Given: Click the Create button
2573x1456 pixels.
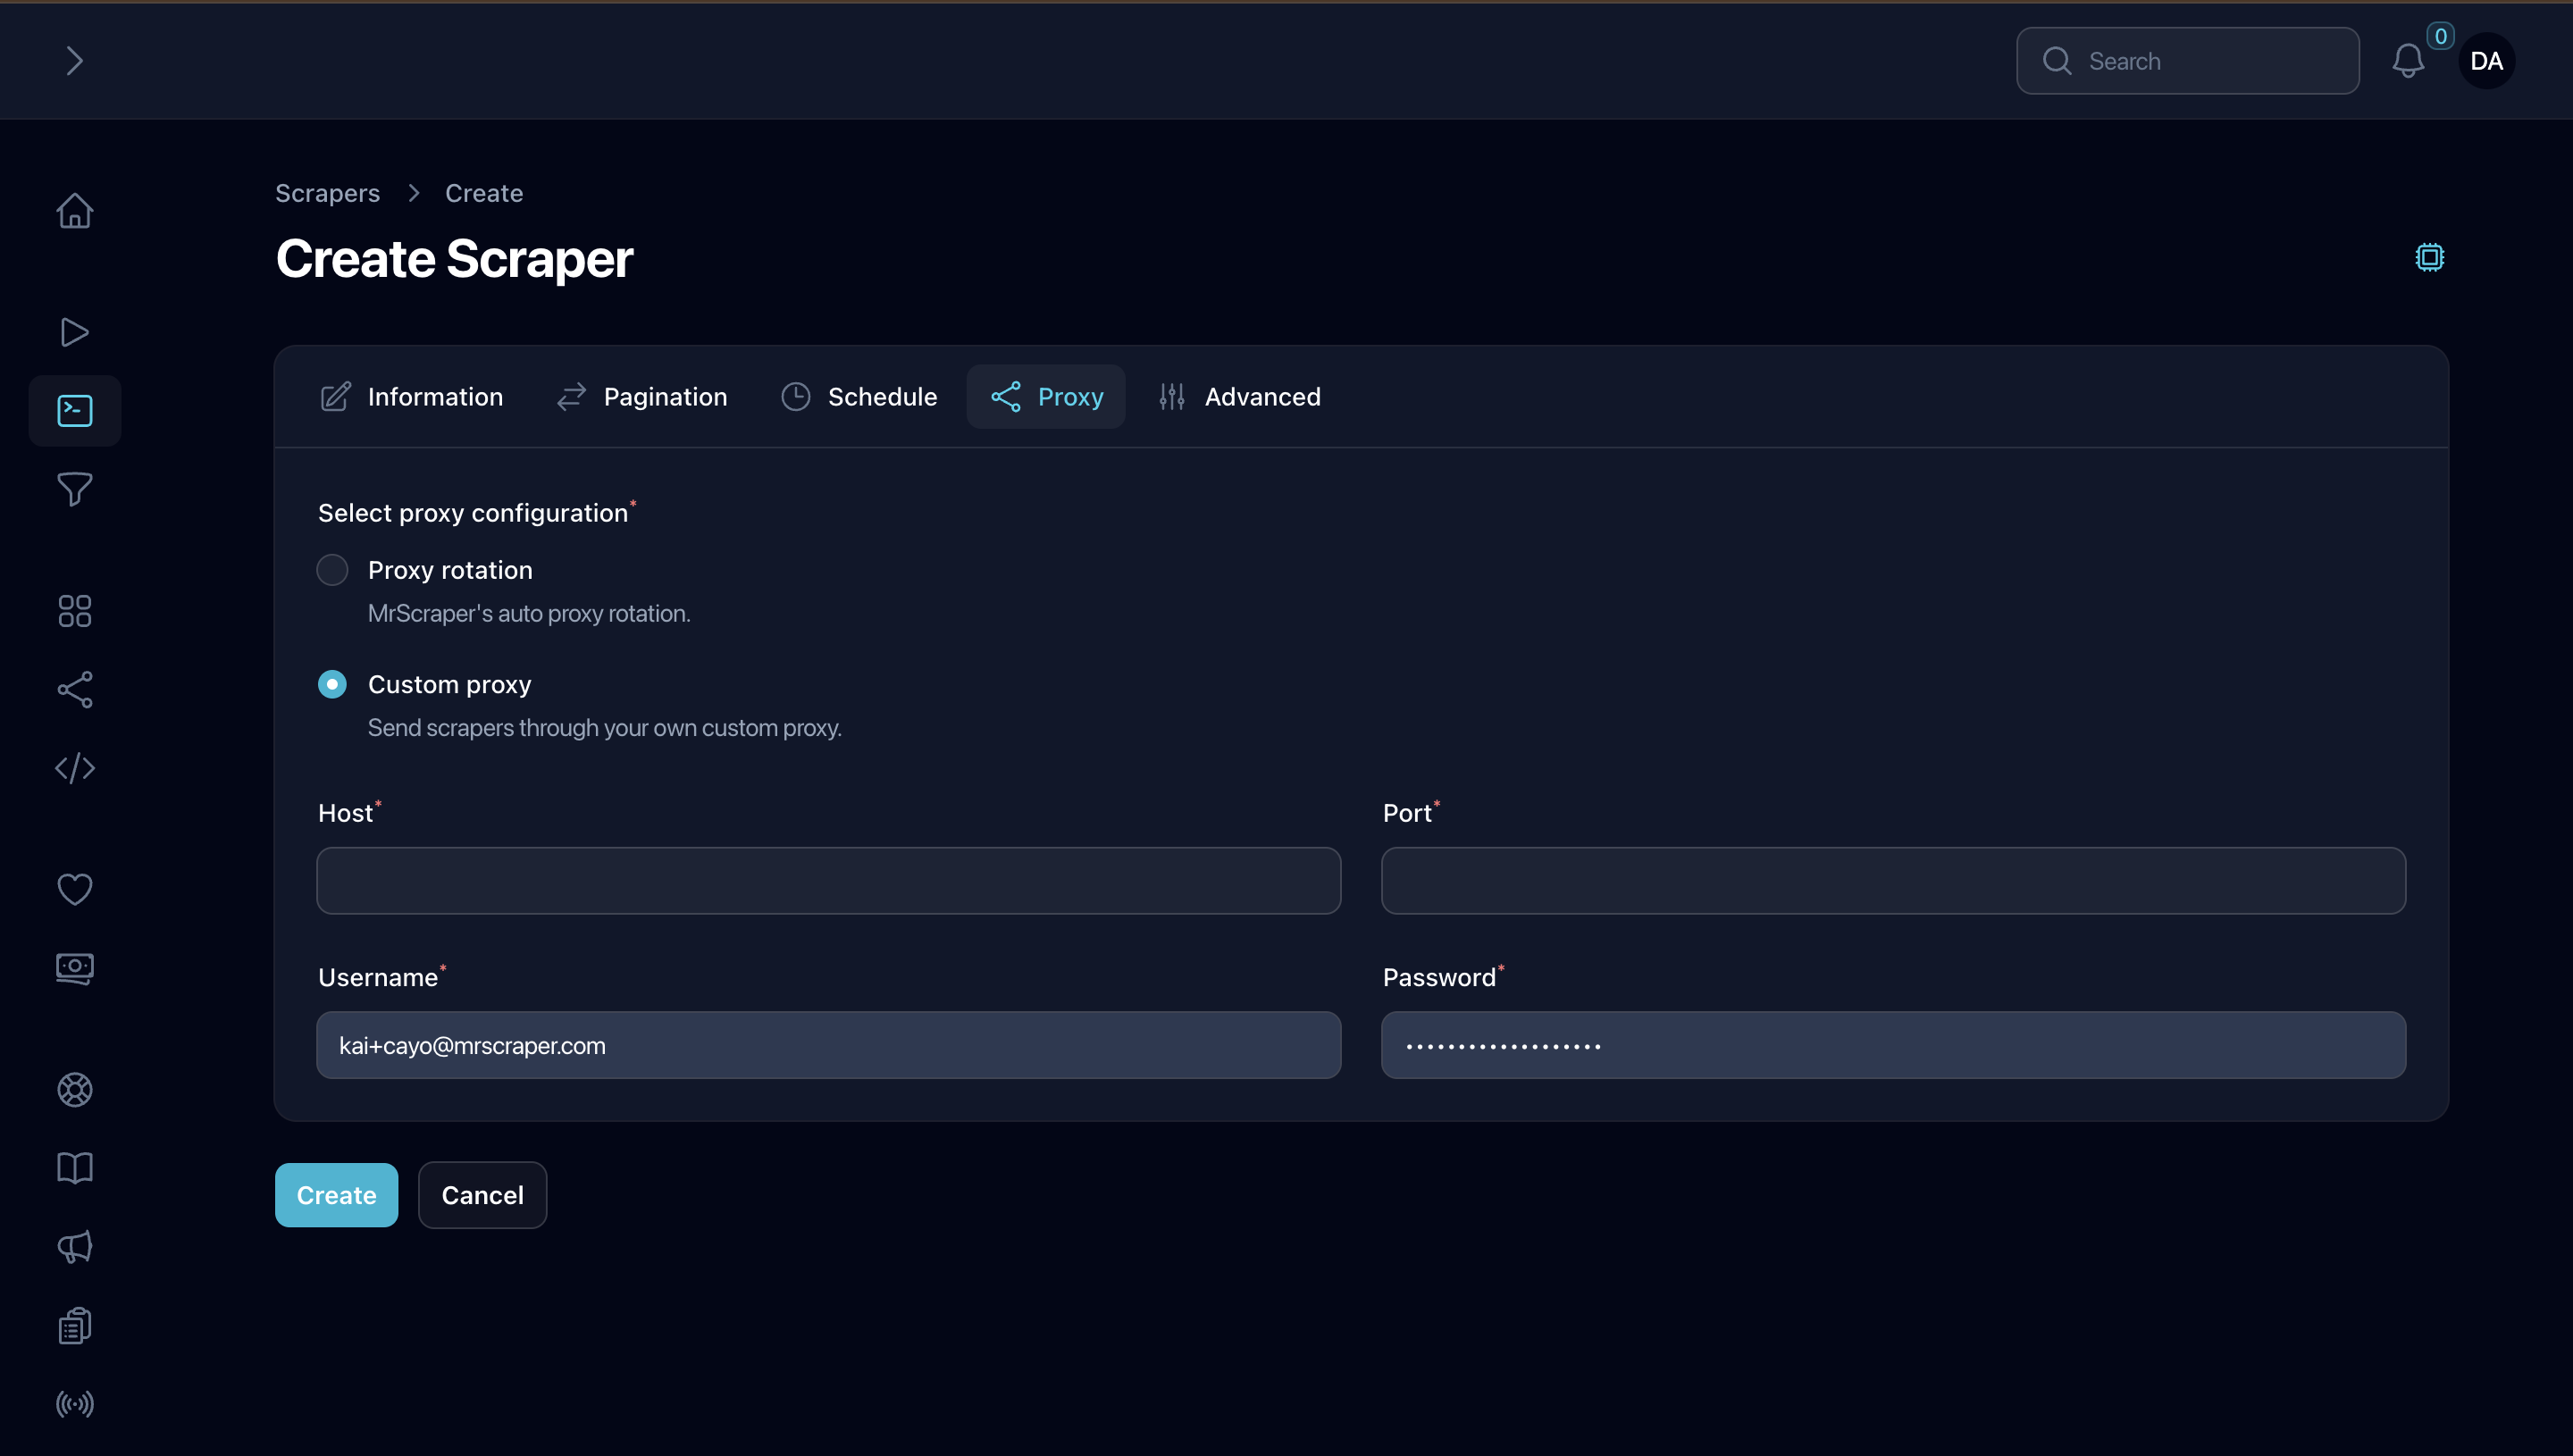Looking at the screenshot, I should tap(336, 1194).
